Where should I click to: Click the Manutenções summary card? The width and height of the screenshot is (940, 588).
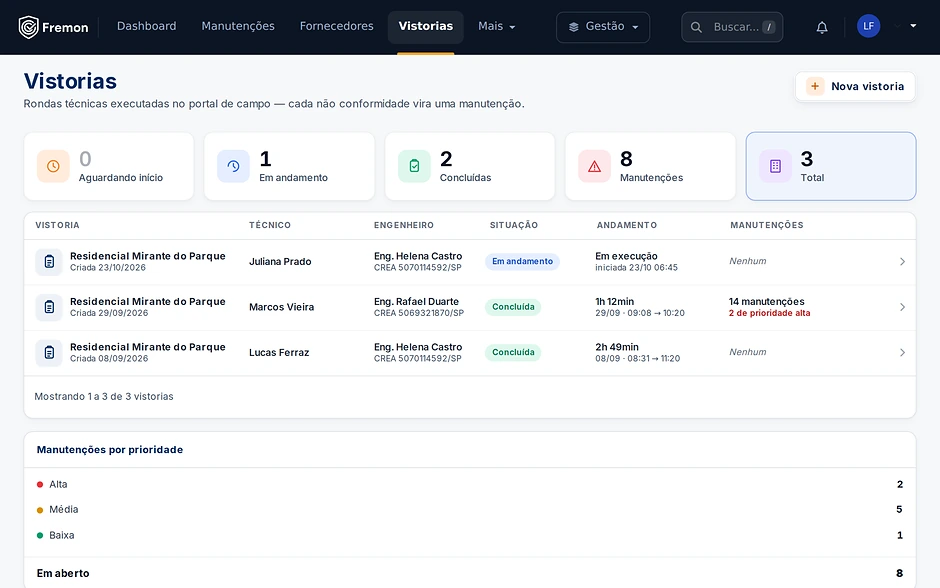(650, 166)
